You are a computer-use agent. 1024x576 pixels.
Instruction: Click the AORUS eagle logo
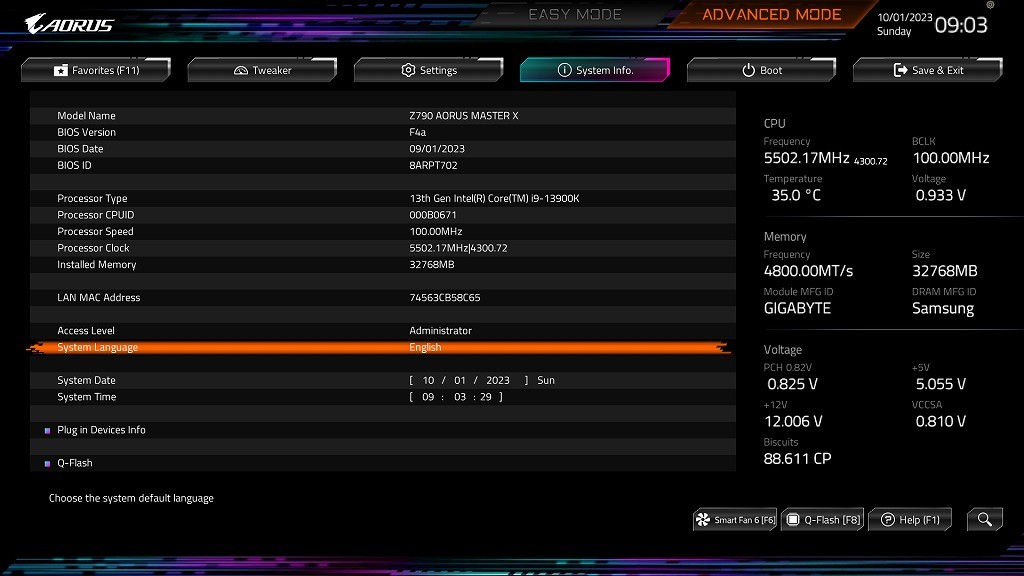pyautogui.click(x=69, y=24)
